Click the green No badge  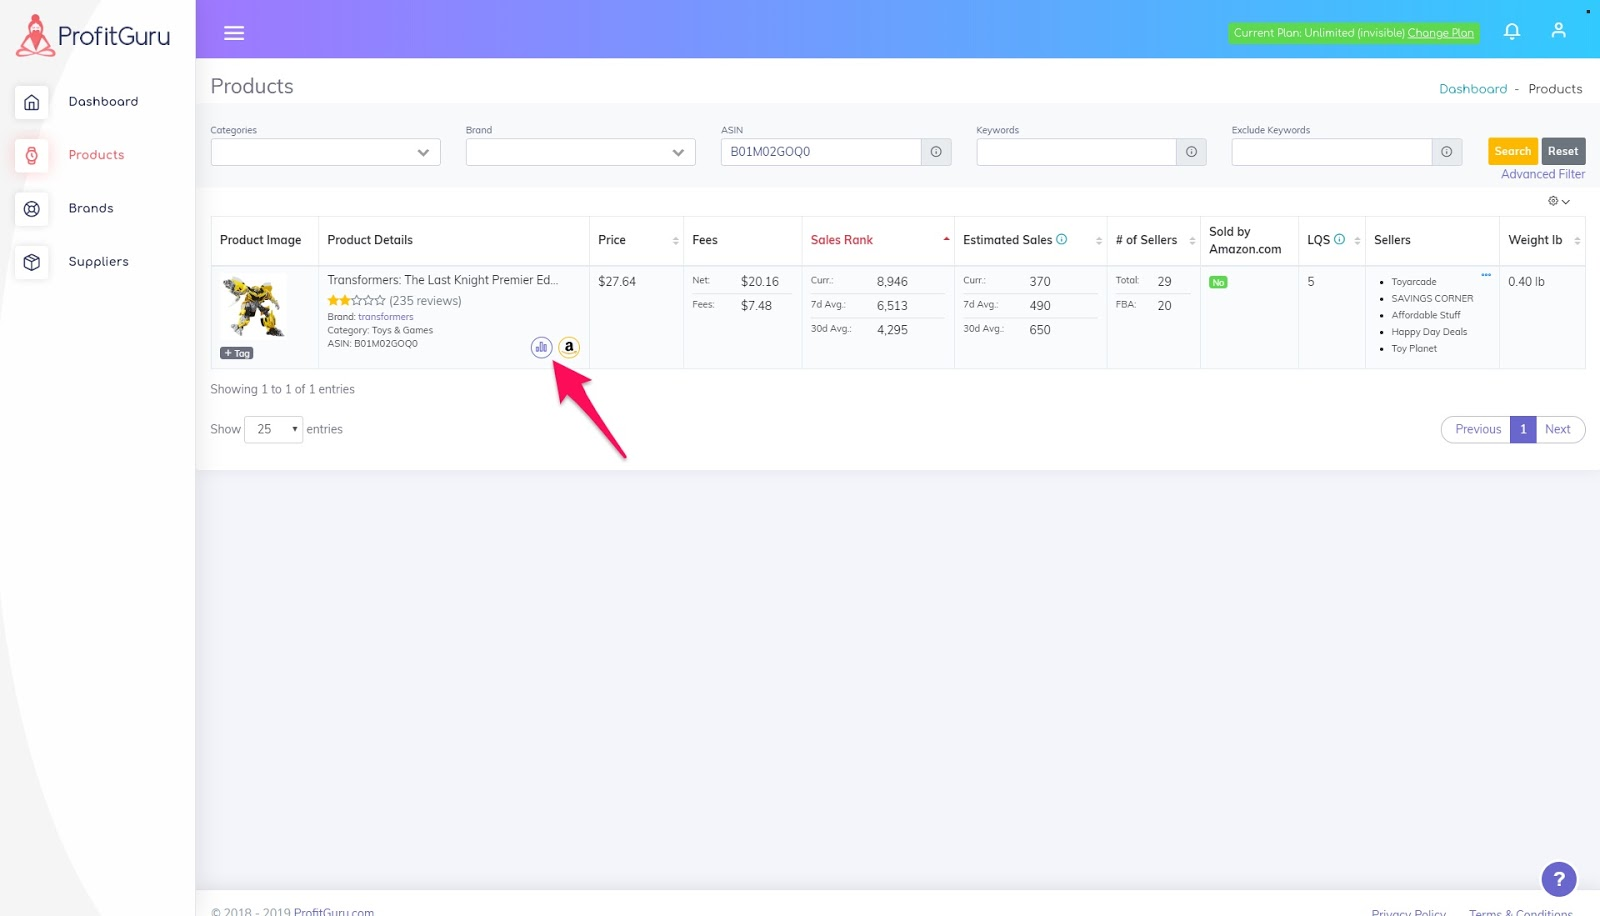coord(1218,283)
